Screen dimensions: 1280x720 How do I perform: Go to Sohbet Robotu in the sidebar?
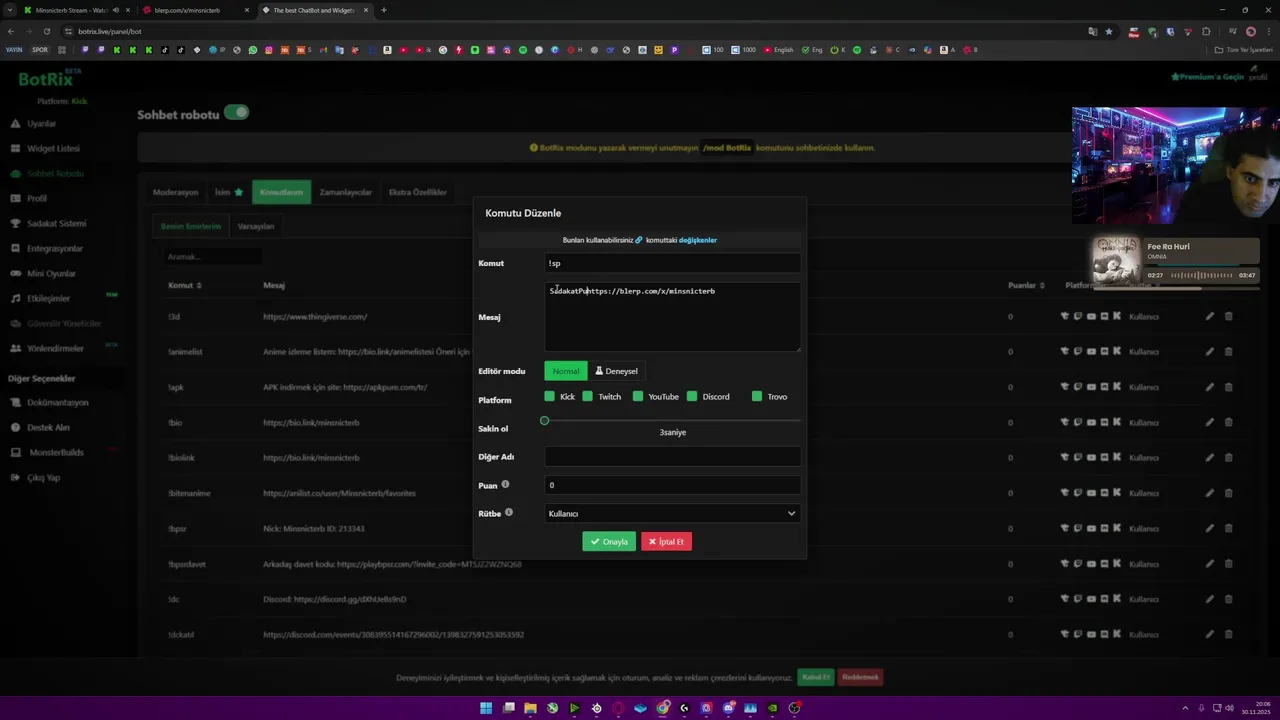(47, 173)
